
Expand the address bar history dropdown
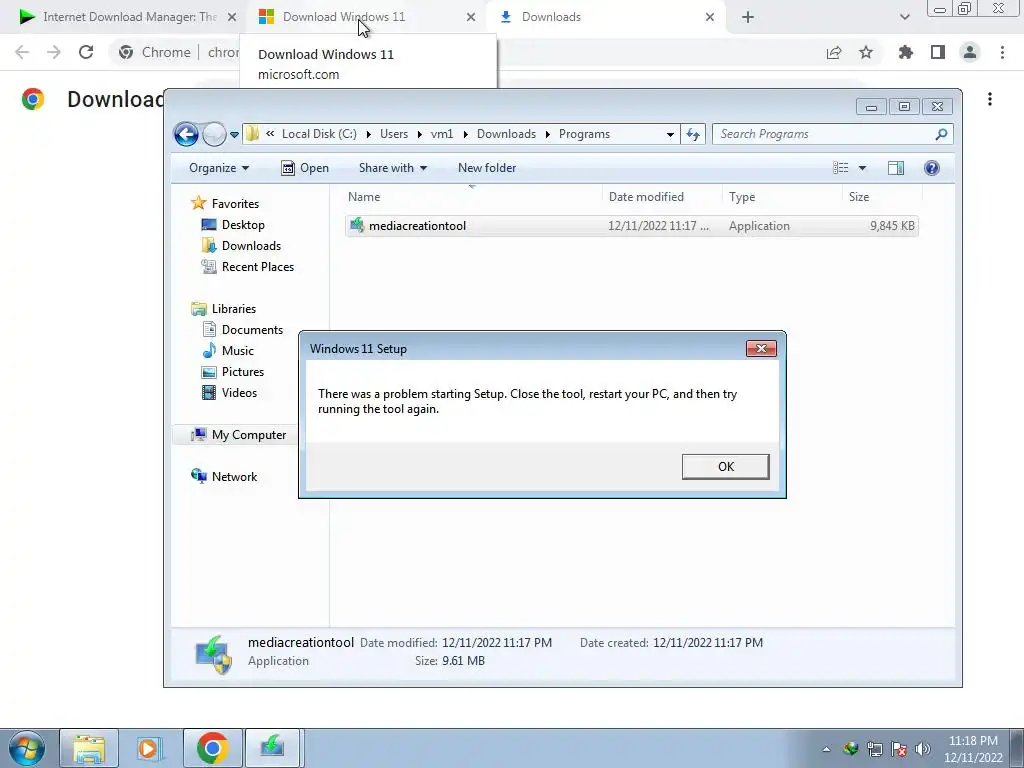(x=670, y=135)
